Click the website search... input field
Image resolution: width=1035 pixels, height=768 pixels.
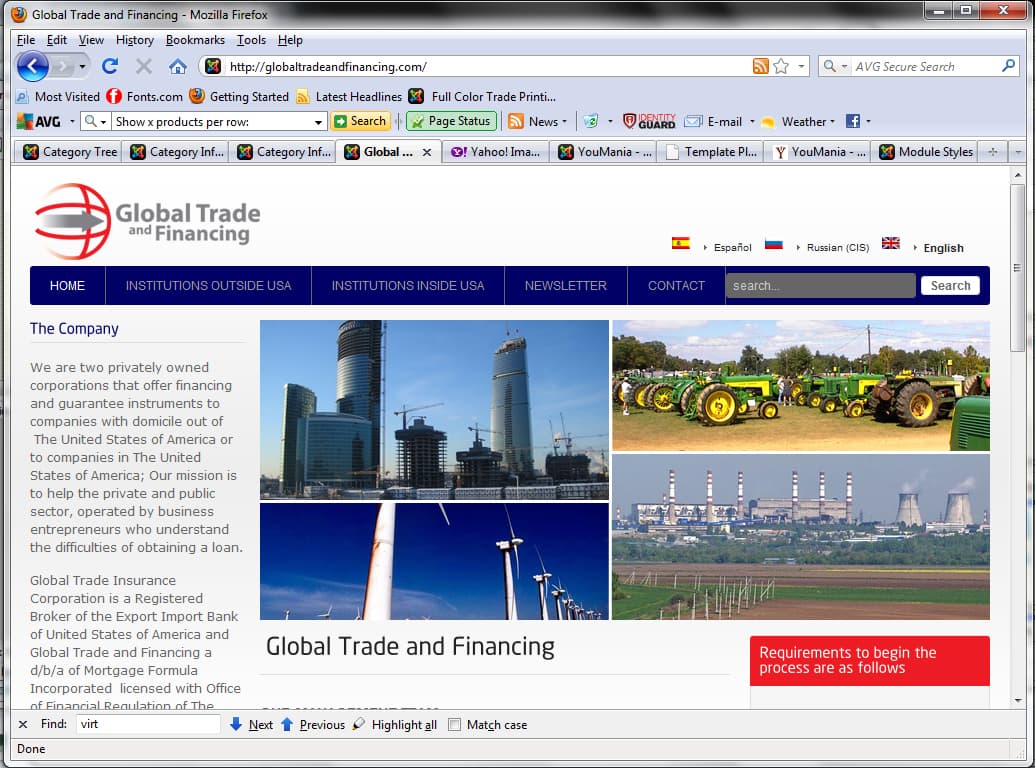tap(820, 286)
